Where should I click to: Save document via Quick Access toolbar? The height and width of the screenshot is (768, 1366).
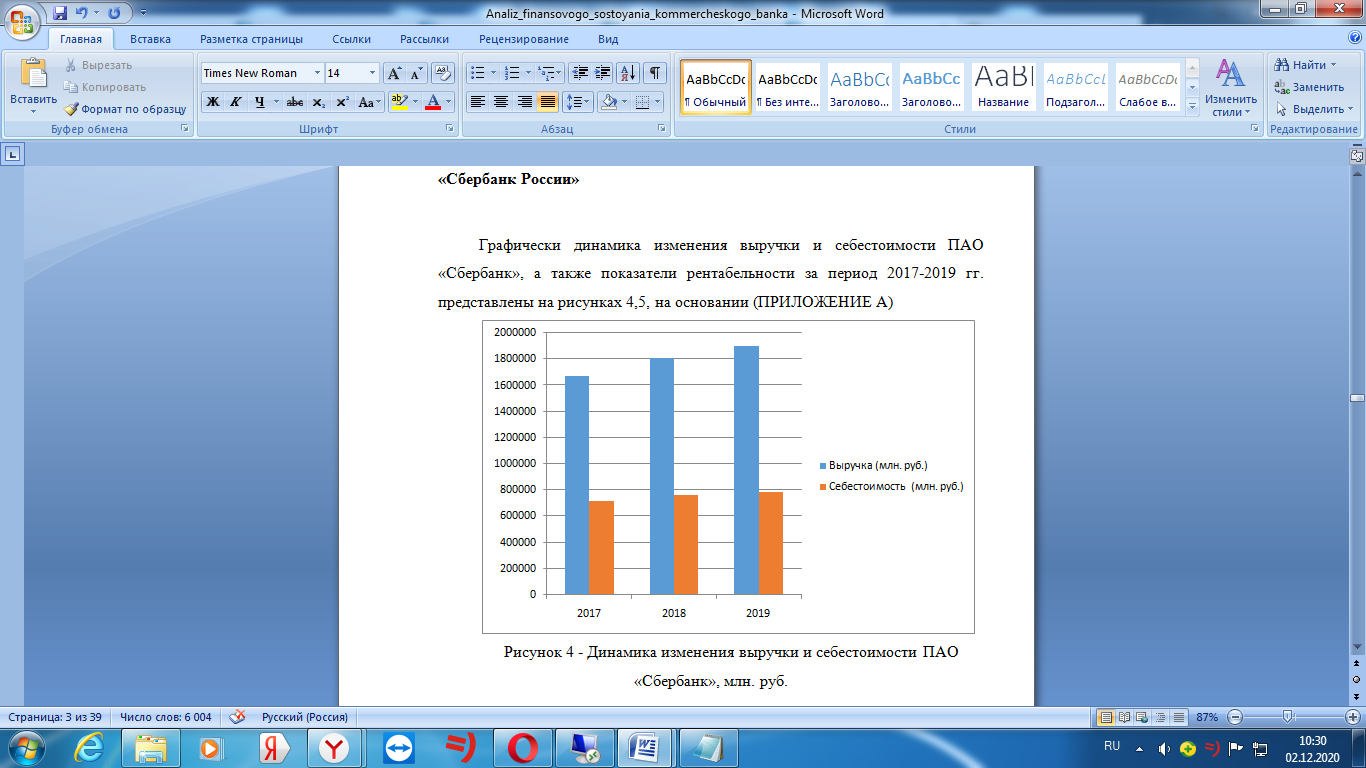click(60, 13)
